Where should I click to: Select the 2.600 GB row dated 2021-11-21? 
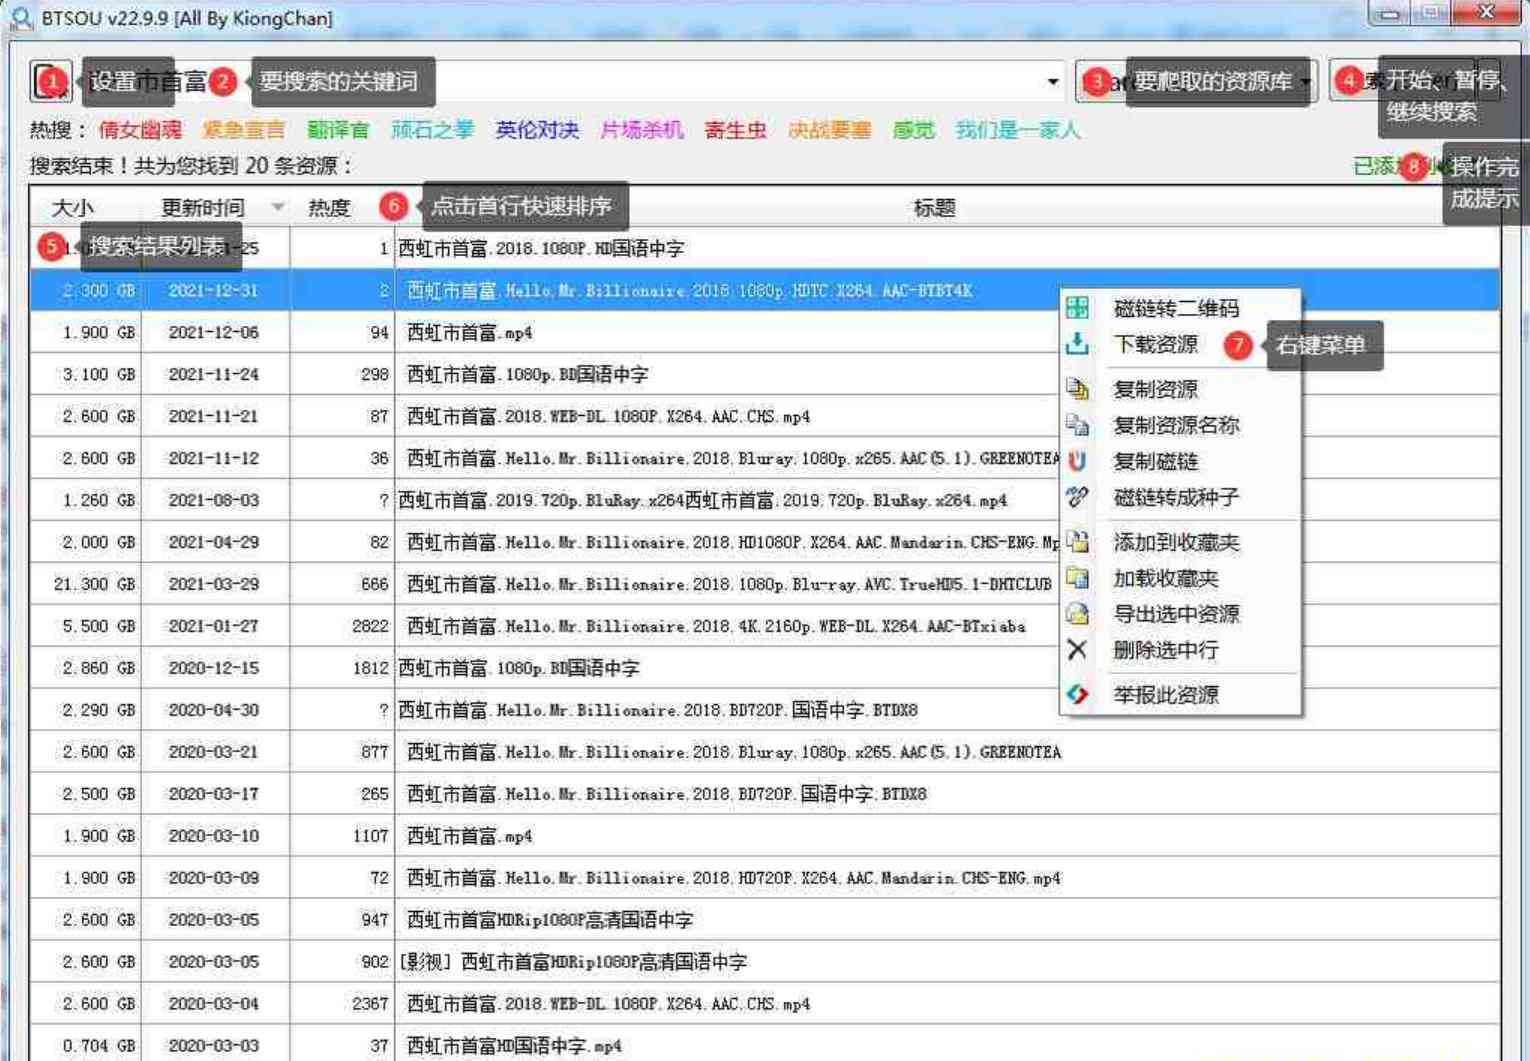[x=765, y=416]
